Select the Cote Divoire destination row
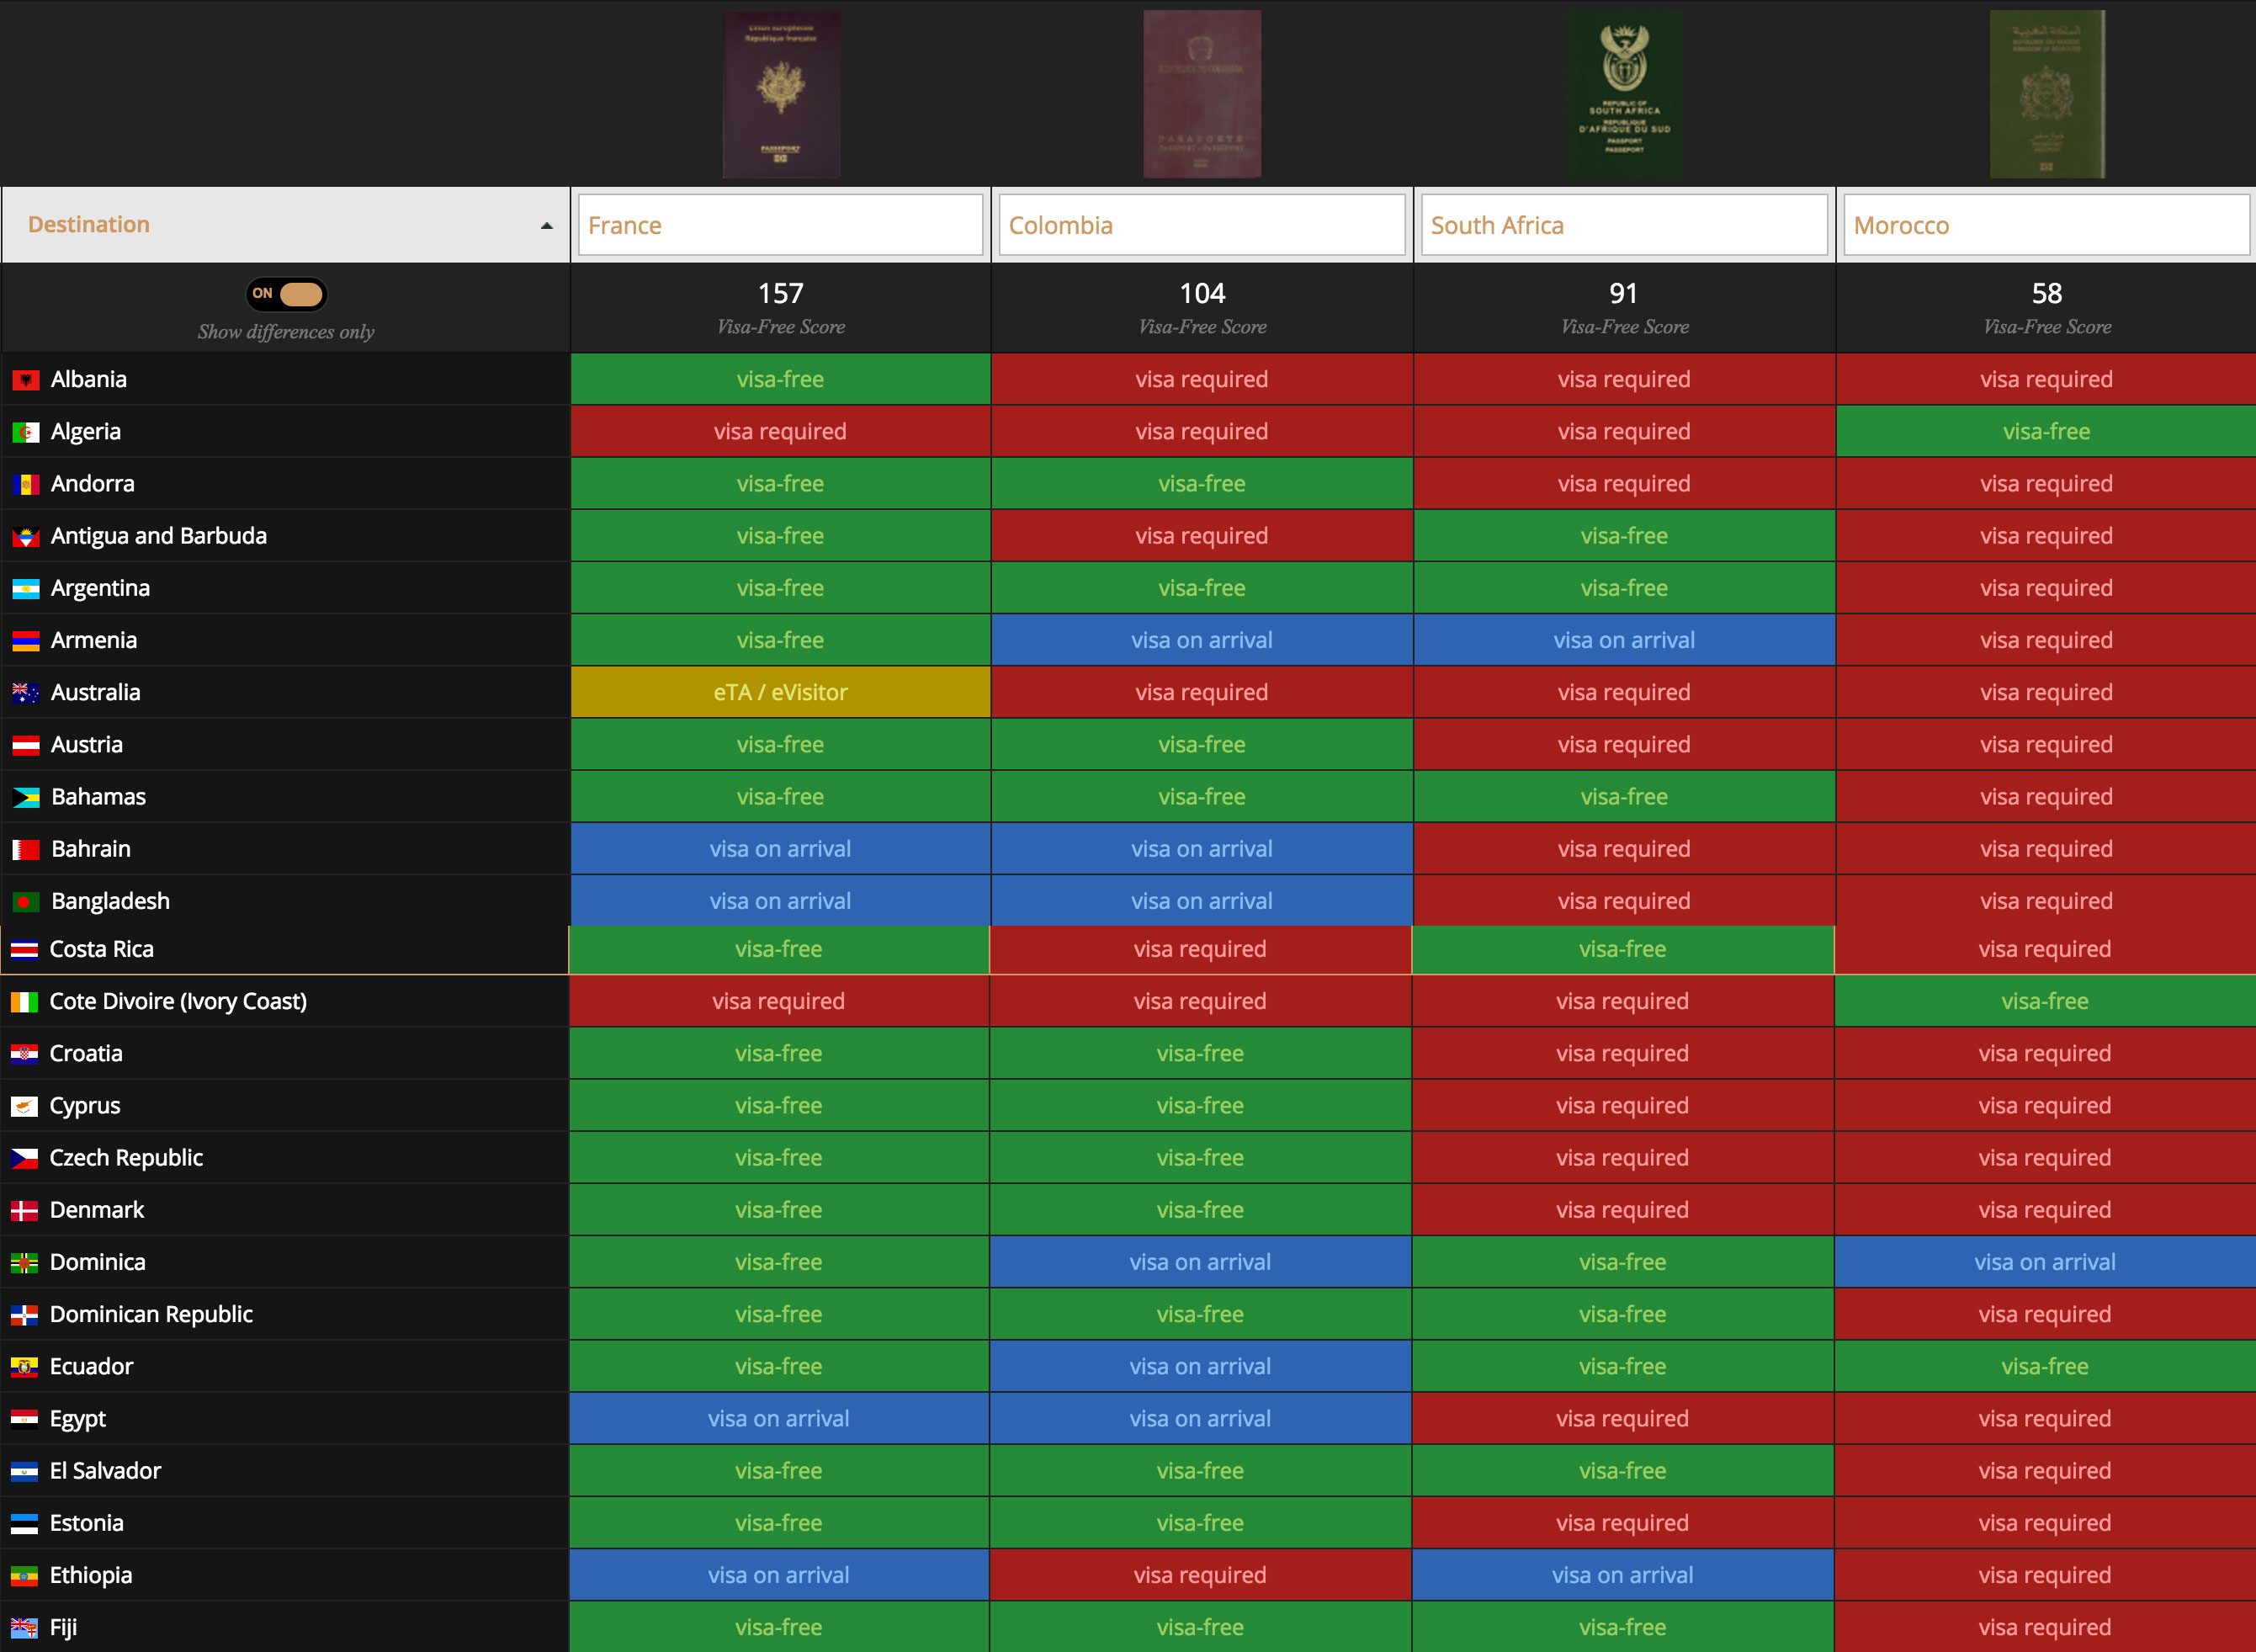2256x1652 pixels. point(178,1002)
